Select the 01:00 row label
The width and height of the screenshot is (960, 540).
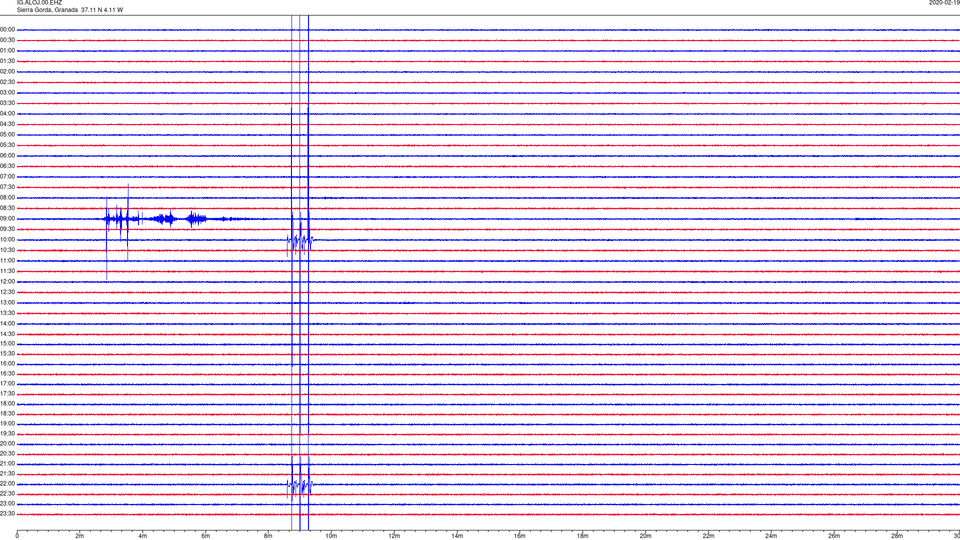click(7, 51)
